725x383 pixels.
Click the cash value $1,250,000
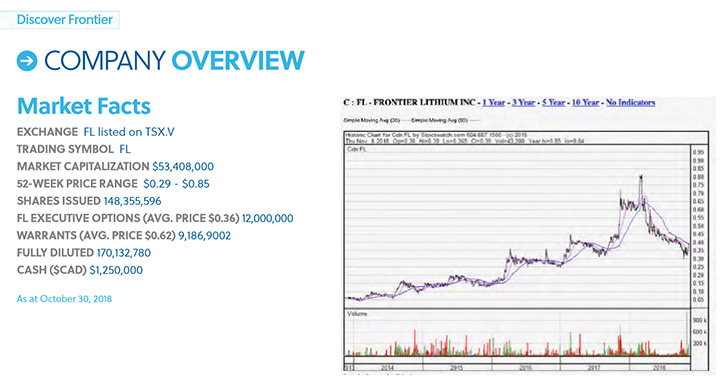116,270
